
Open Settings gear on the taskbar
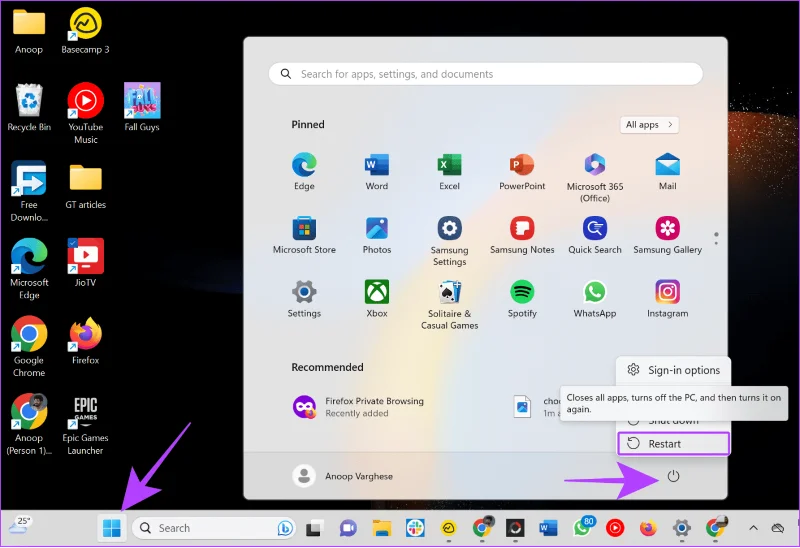coord(682,528)
